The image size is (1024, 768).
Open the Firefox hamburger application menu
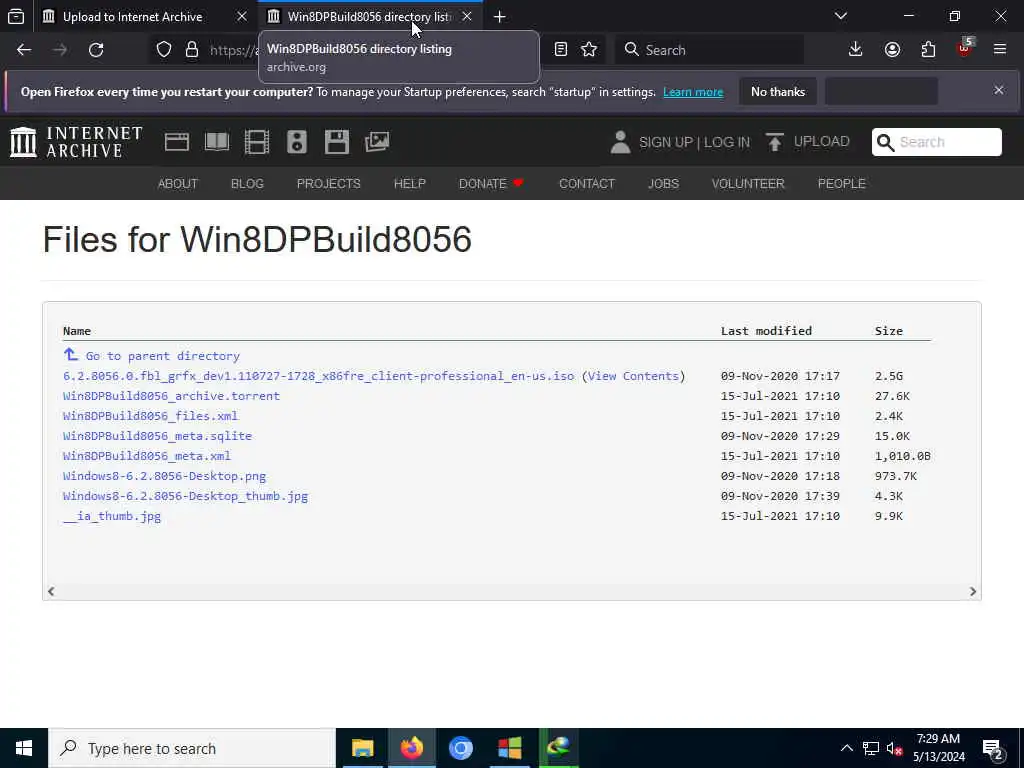[x=1000, y=50]
